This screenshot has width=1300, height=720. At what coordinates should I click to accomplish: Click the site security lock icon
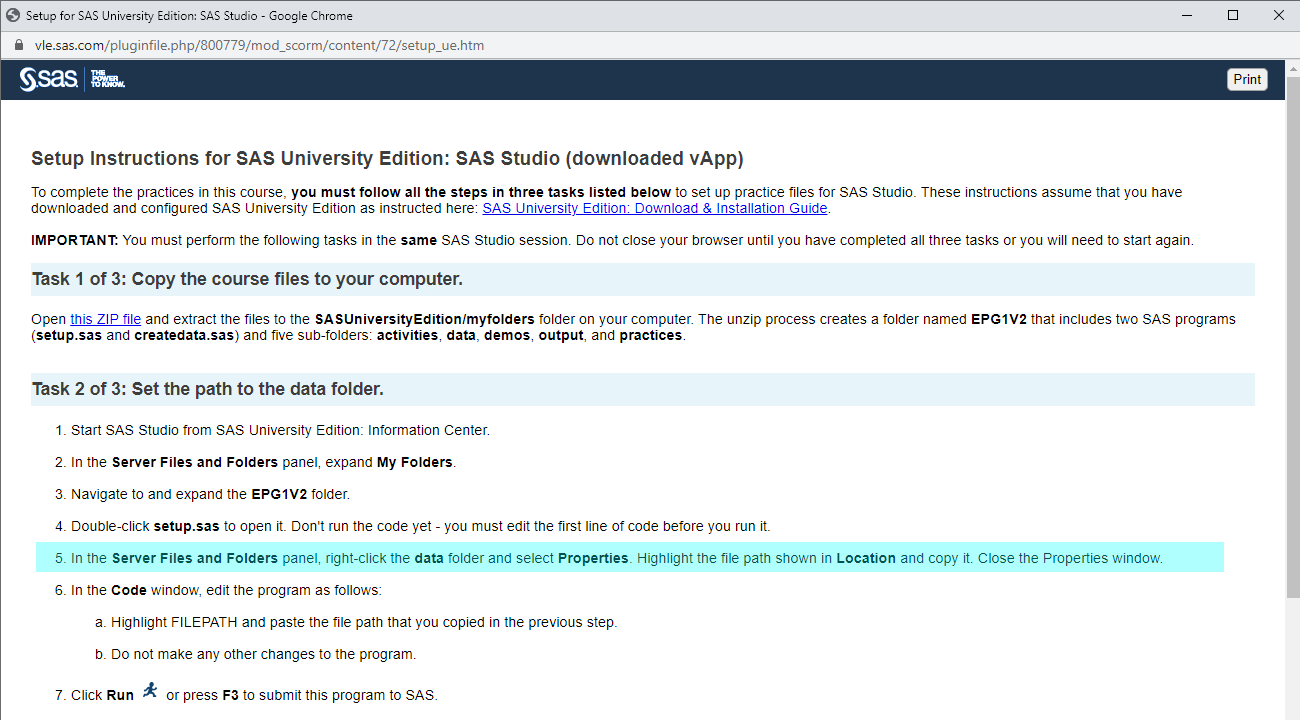pos(18,46)
